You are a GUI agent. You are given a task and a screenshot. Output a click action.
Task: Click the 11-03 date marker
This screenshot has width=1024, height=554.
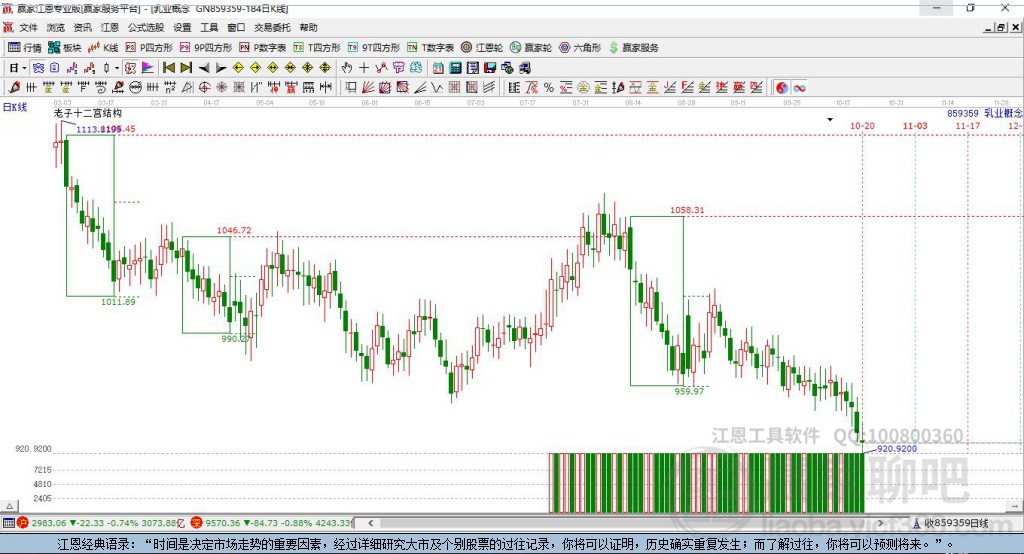coord(915,125)
